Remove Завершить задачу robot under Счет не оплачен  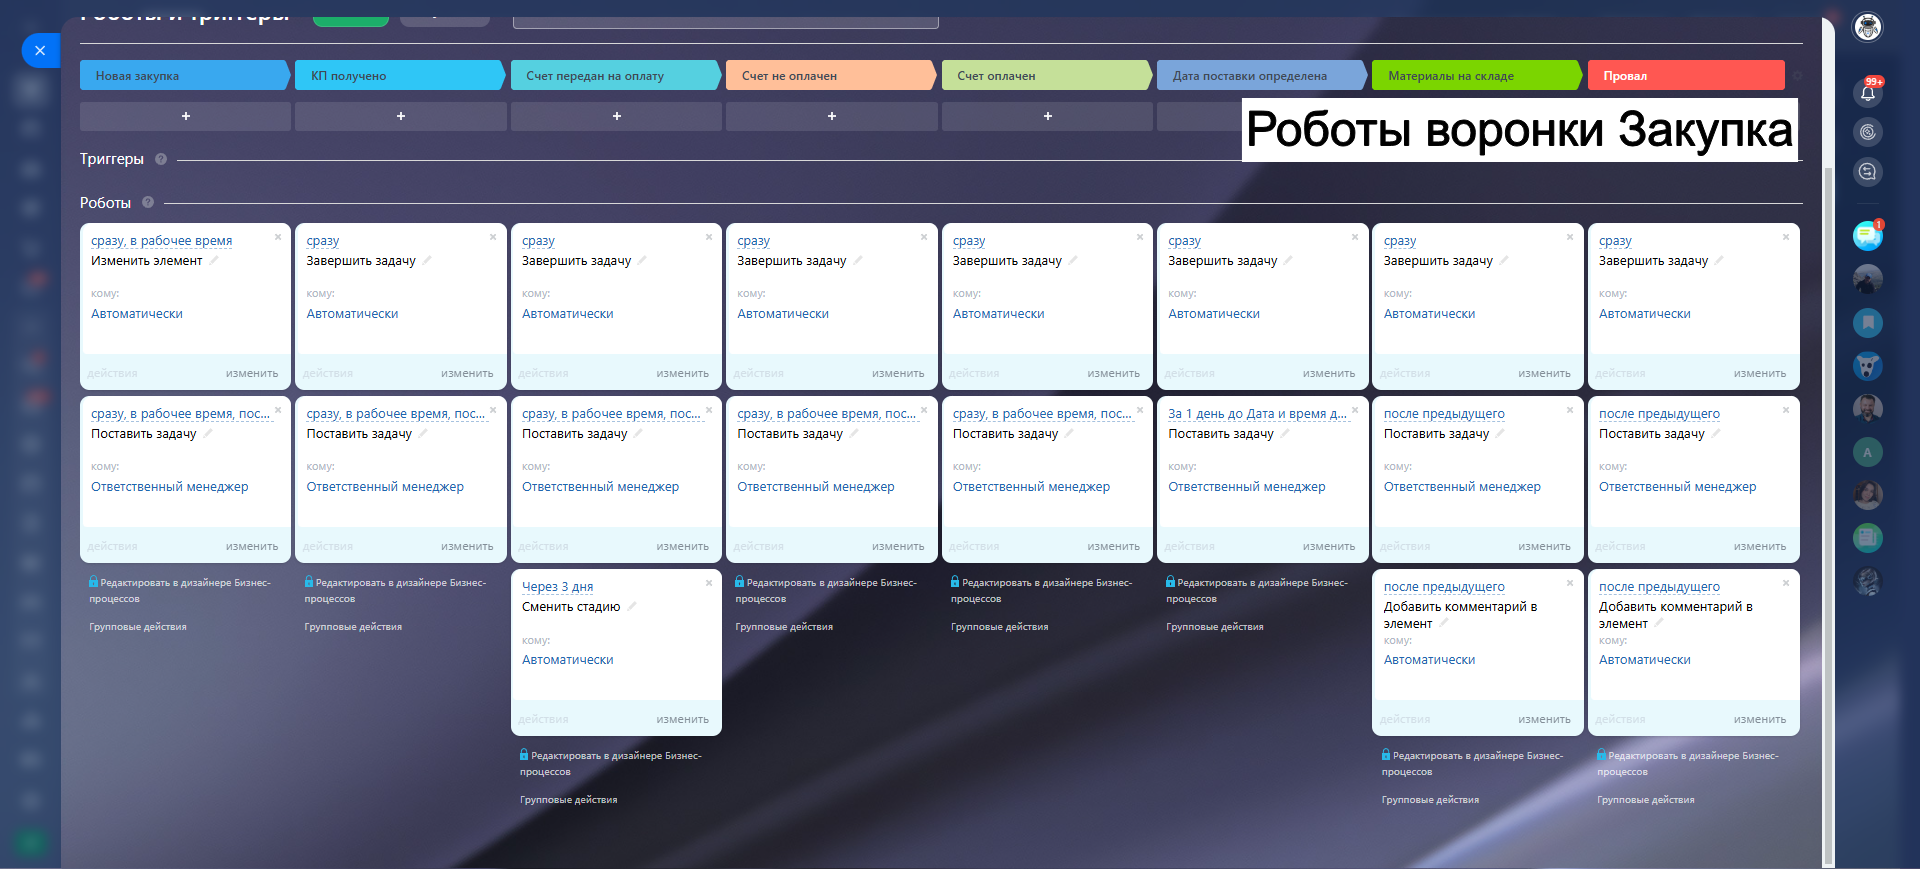click(924, 237)
